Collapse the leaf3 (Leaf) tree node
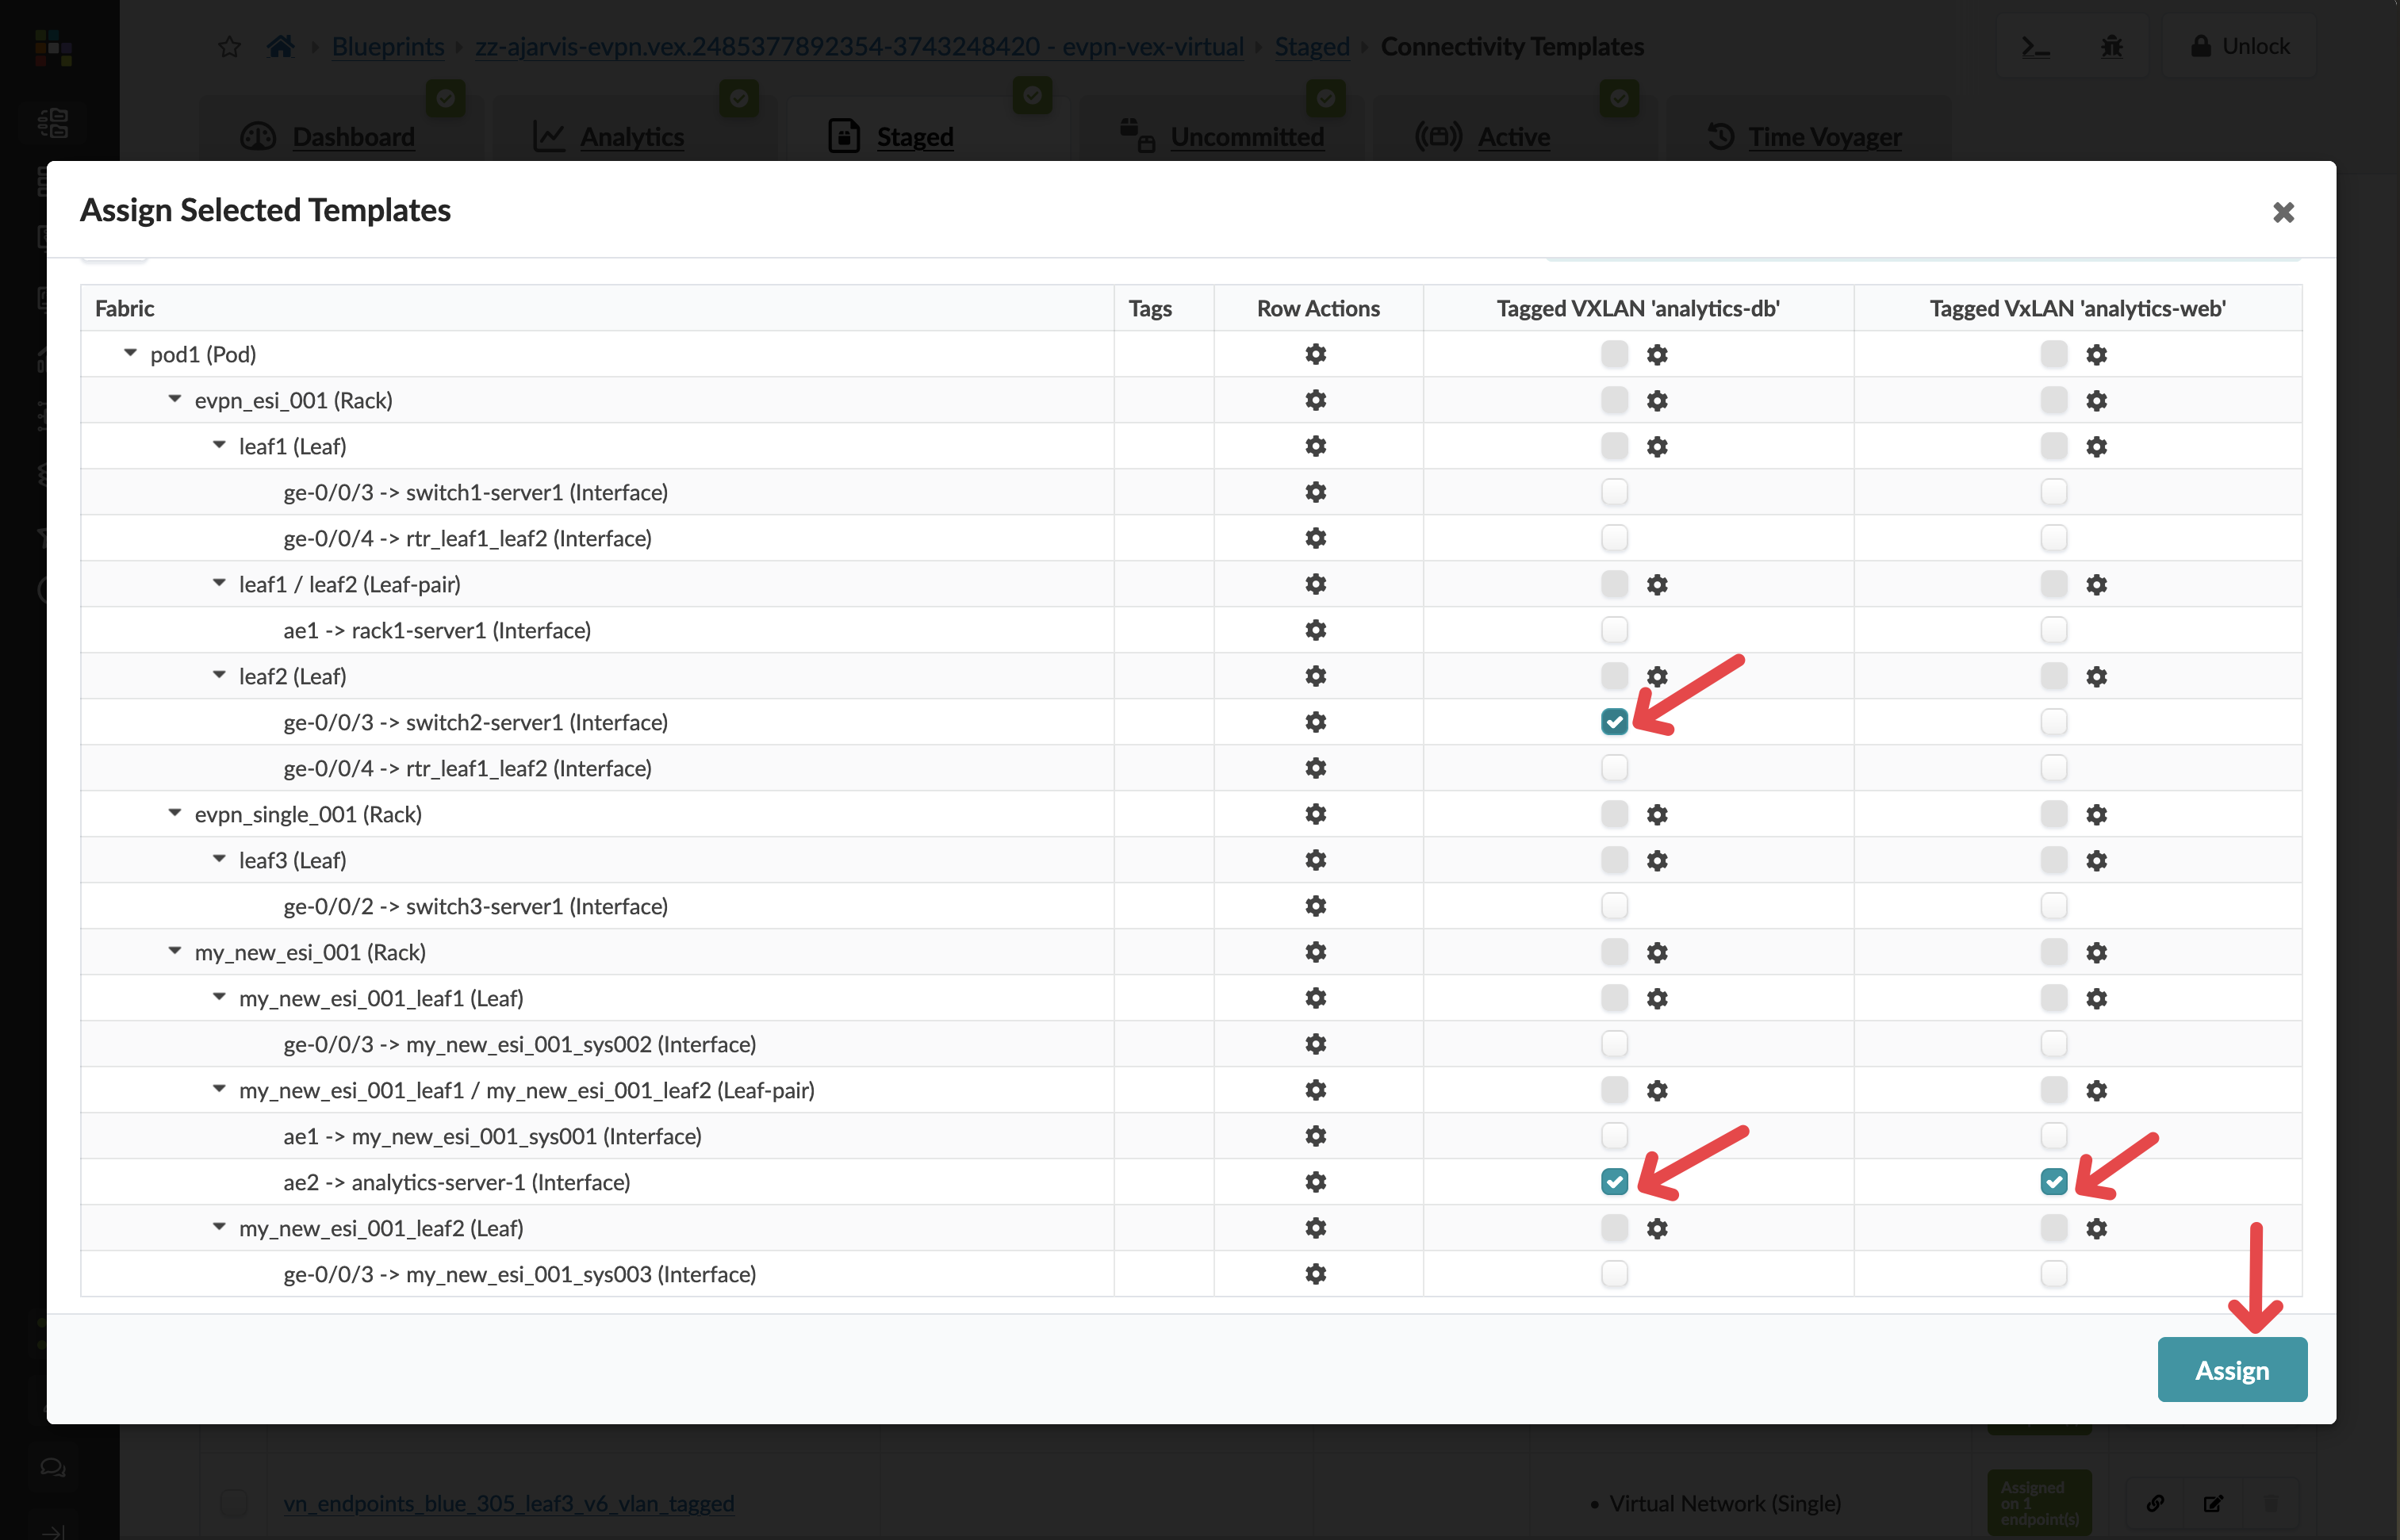This screenshot has height=1540, width=2400. [x=218, y=858]
